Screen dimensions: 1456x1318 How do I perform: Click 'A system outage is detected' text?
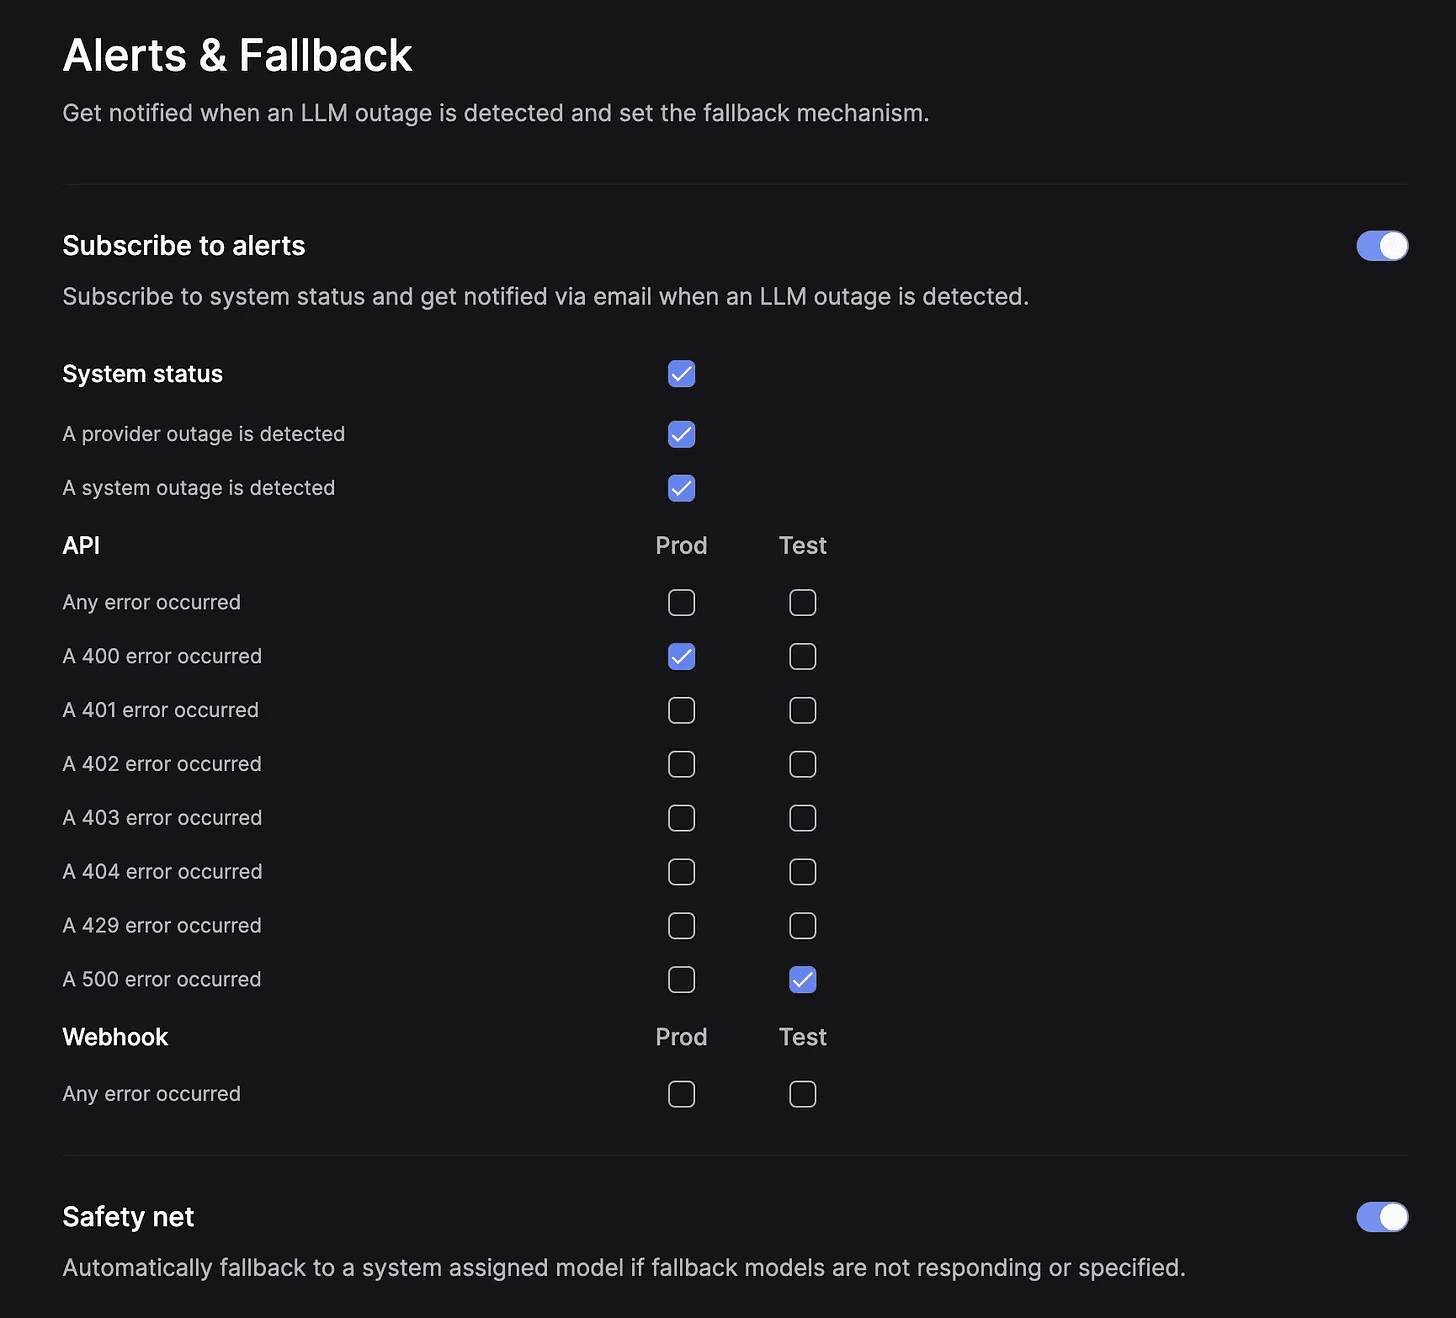199,488
